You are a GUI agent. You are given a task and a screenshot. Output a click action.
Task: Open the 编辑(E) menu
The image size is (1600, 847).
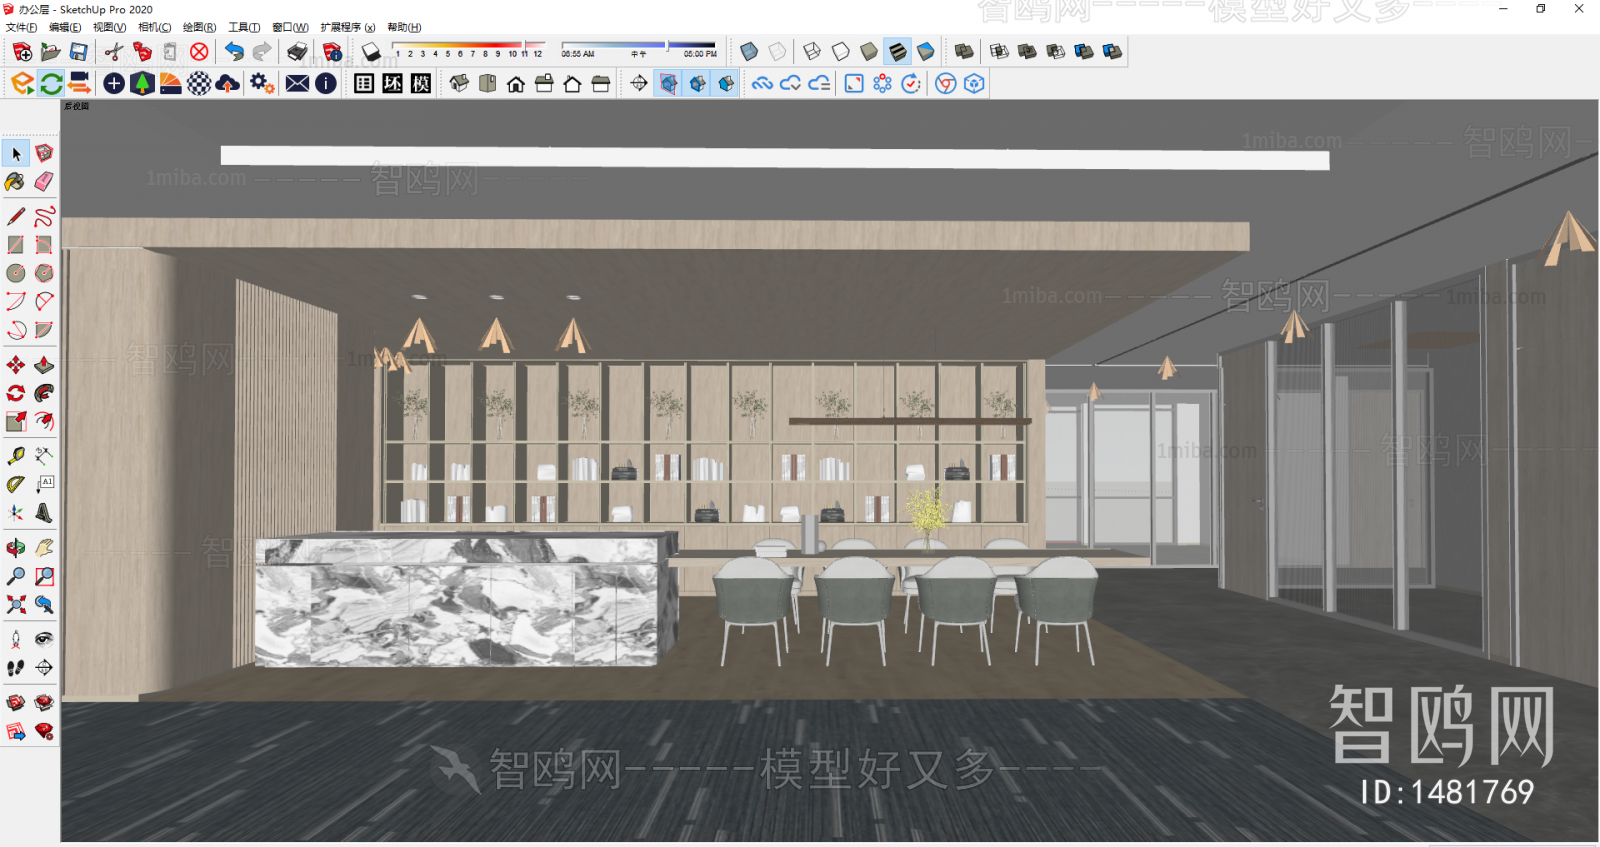point(65,27)
